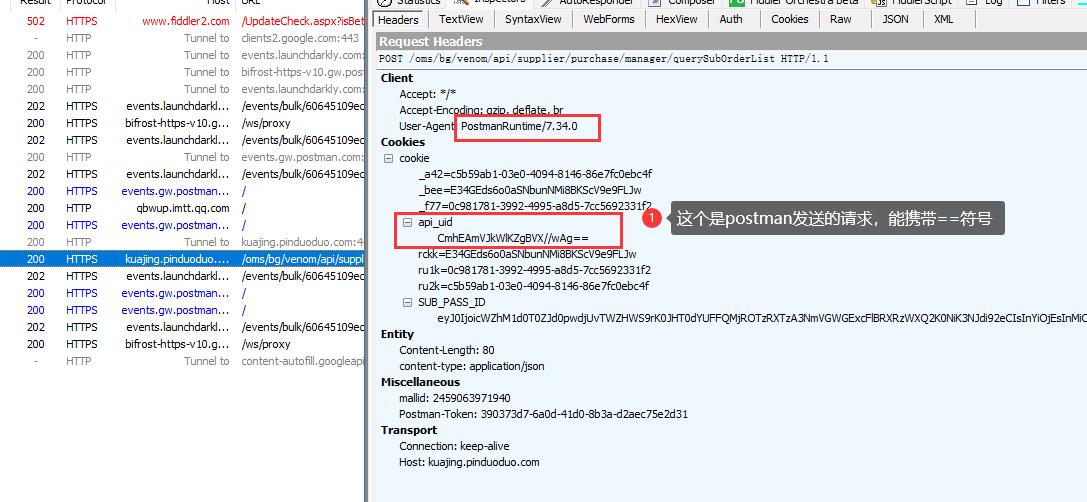Select the Tunnel to events.gw.postman.com session
This screenshot has height=502, width=1087.
tap(182, 157)
